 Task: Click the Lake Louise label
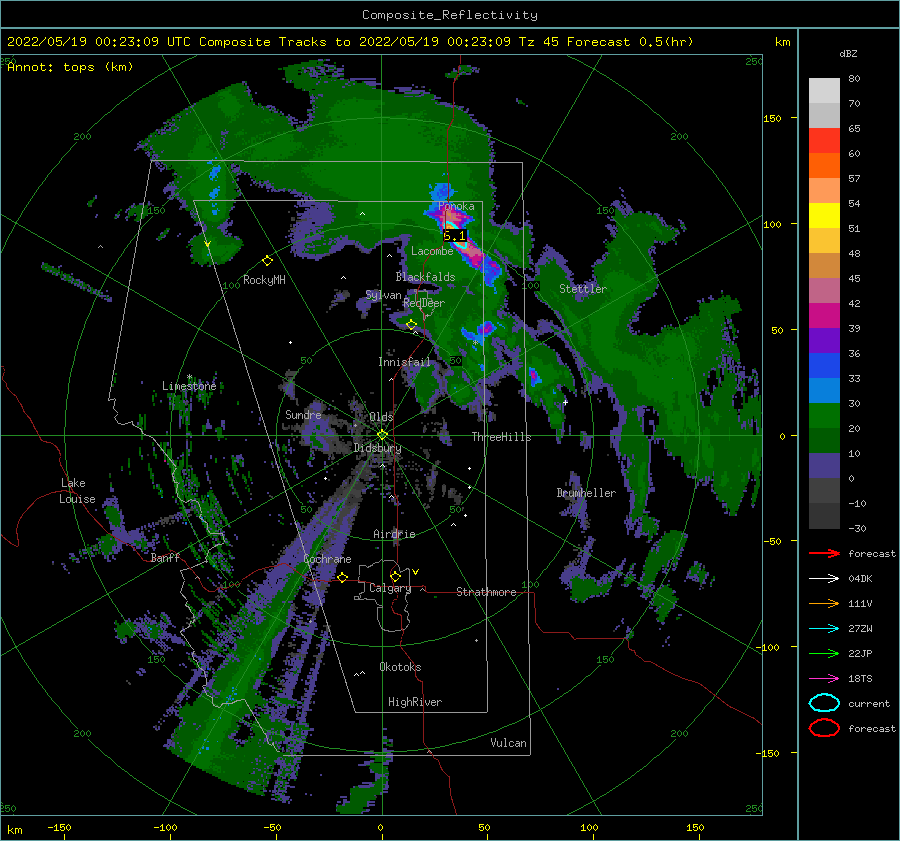coord(77,491)
